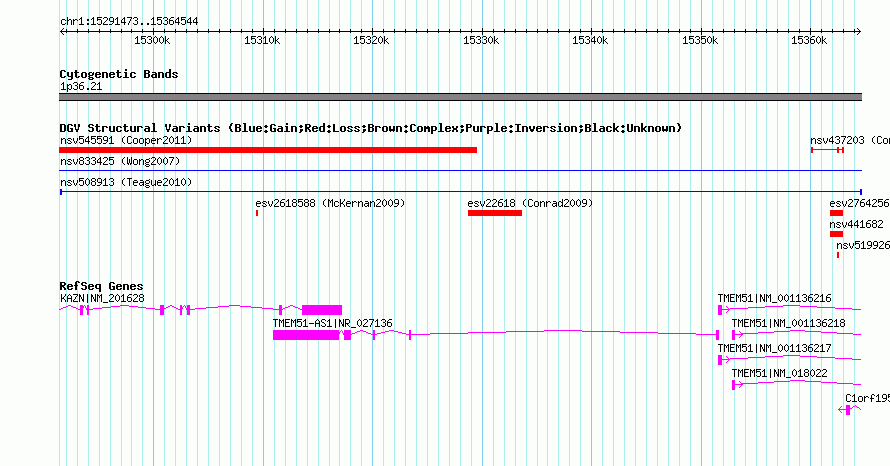The height and width of the screenshot is (466, 890).
Task: Click the Cytogenetic Bands track title
Action: (x=119, y=74)
